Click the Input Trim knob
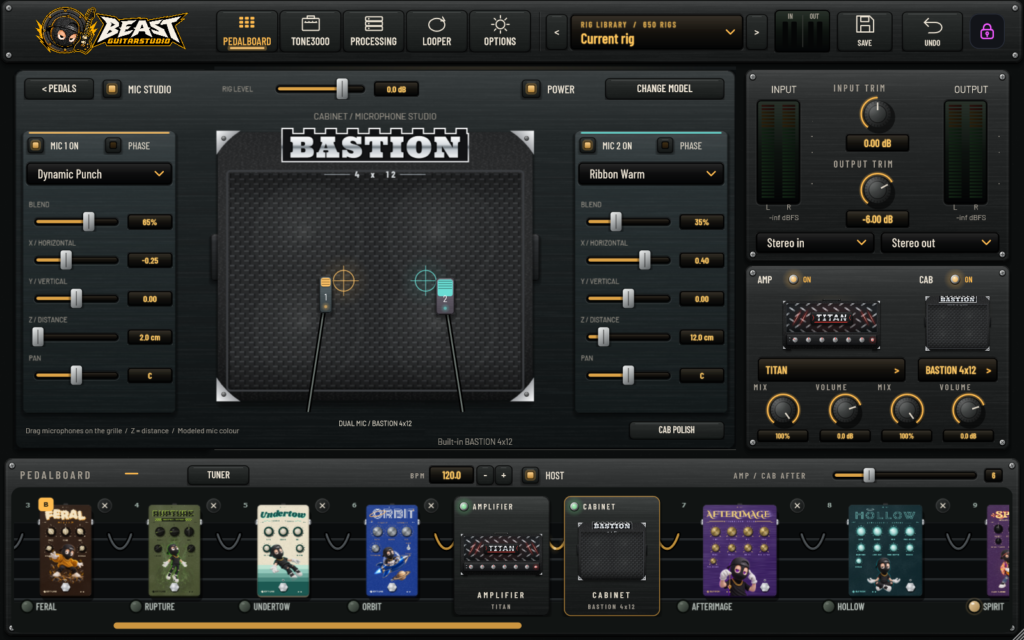Image resolution: width=1024 pixels, height=640 pixels. pos(876,114)
